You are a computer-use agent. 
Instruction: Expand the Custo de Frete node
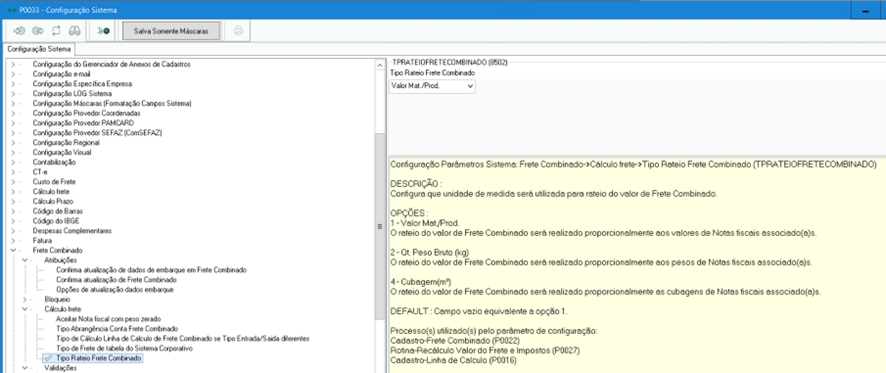(13, 181)
